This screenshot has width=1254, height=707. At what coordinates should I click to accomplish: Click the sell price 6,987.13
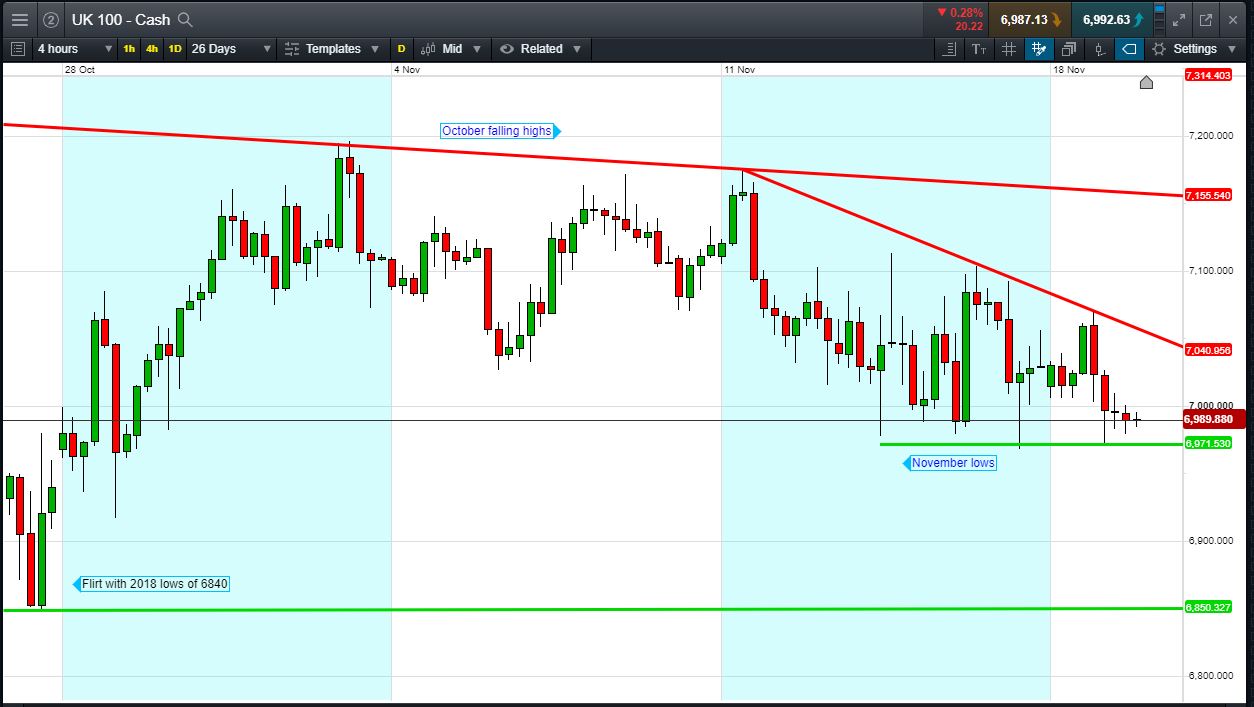tap(1030, 19)
